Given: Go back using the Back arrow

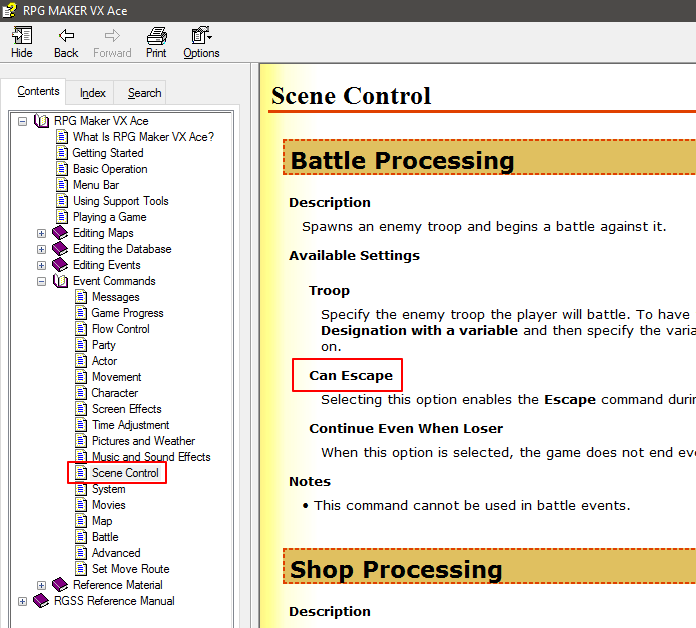Looking at the screenshot, I should coord(66,36).
